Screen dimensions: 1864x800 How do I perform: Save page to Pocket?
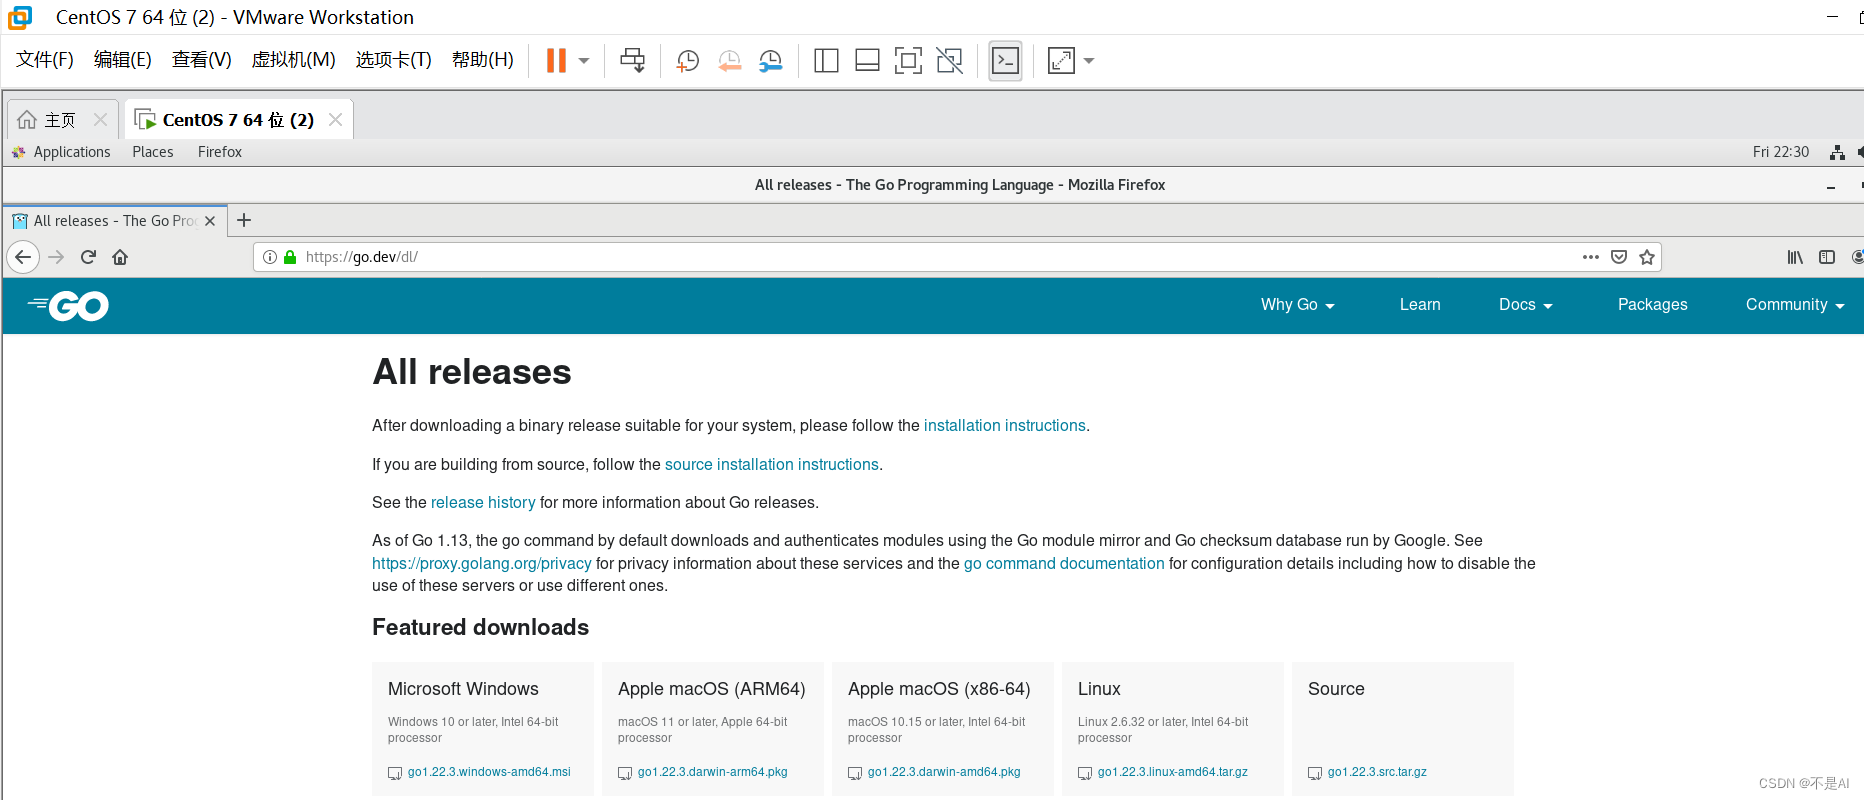pyautogui.click(x=1619, y=257)
